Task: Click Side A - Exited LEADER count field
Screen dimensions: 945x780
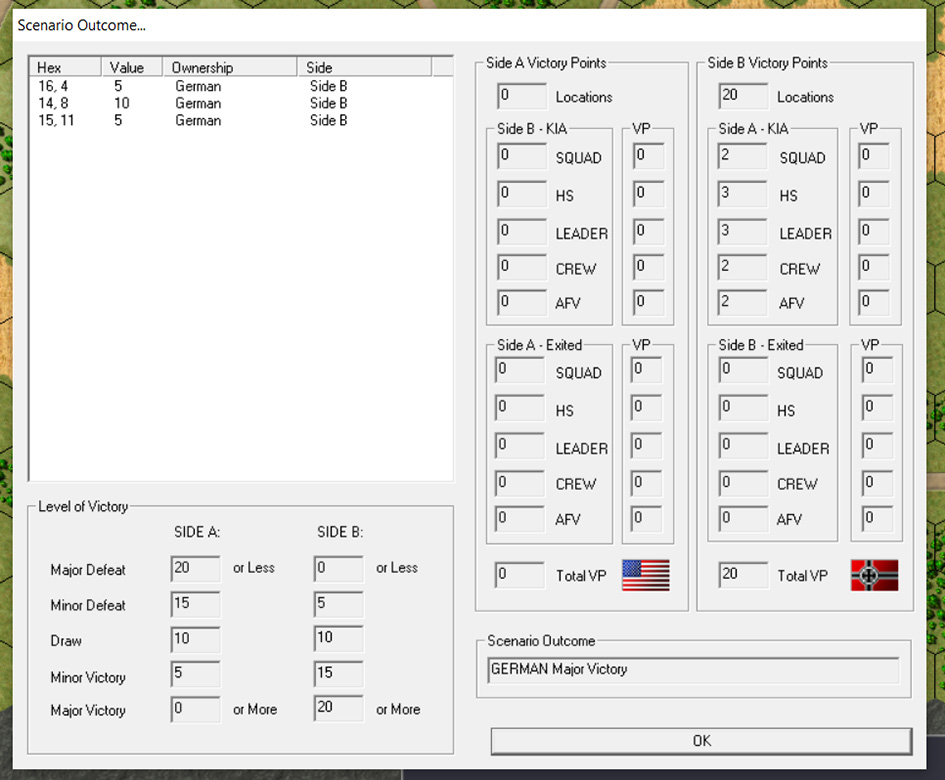Action: point(520,445)
